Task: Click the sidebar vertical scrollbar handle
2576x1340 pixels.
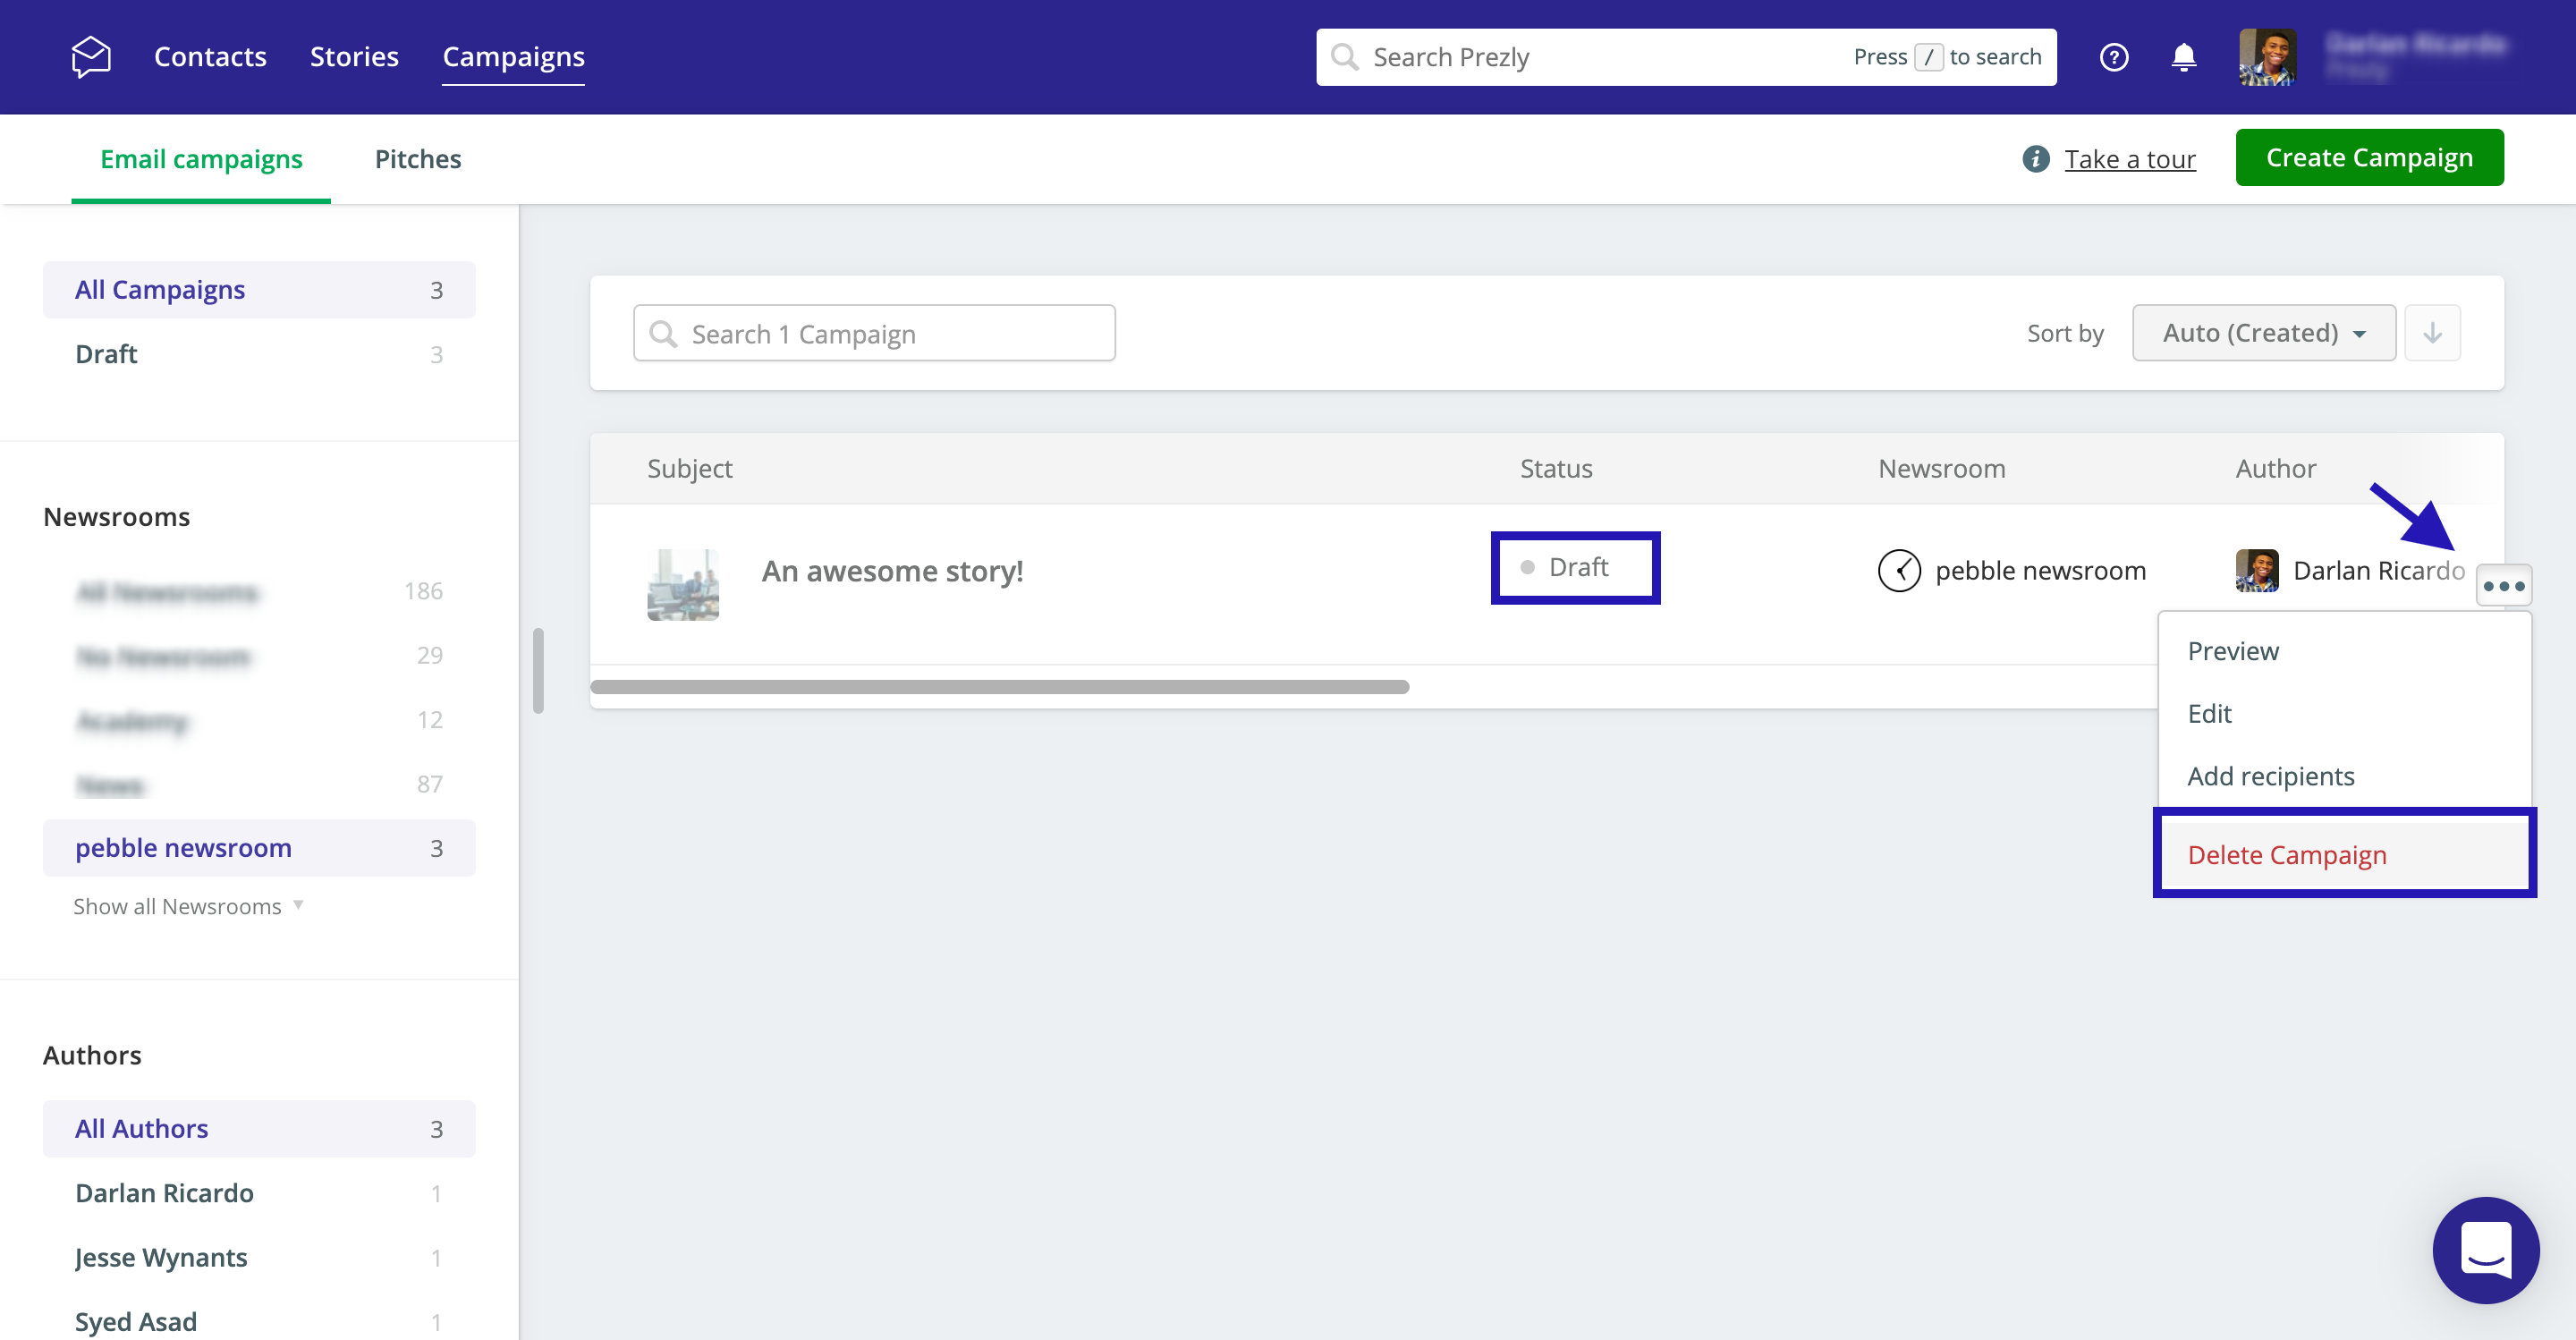Action: [x=538, y=670]
